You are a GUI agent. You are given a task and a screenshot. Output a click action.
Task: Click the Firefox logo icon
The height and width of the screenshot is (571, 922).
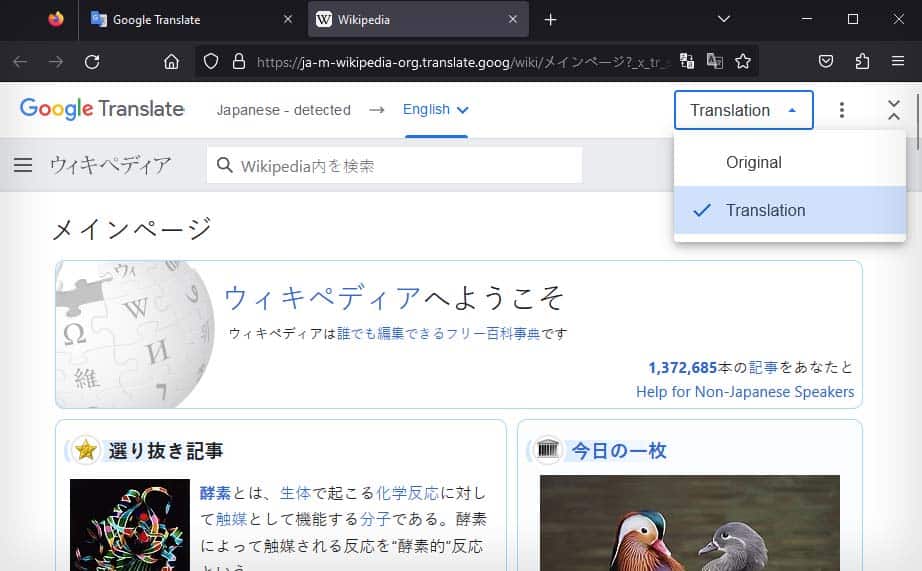point(56,19)
